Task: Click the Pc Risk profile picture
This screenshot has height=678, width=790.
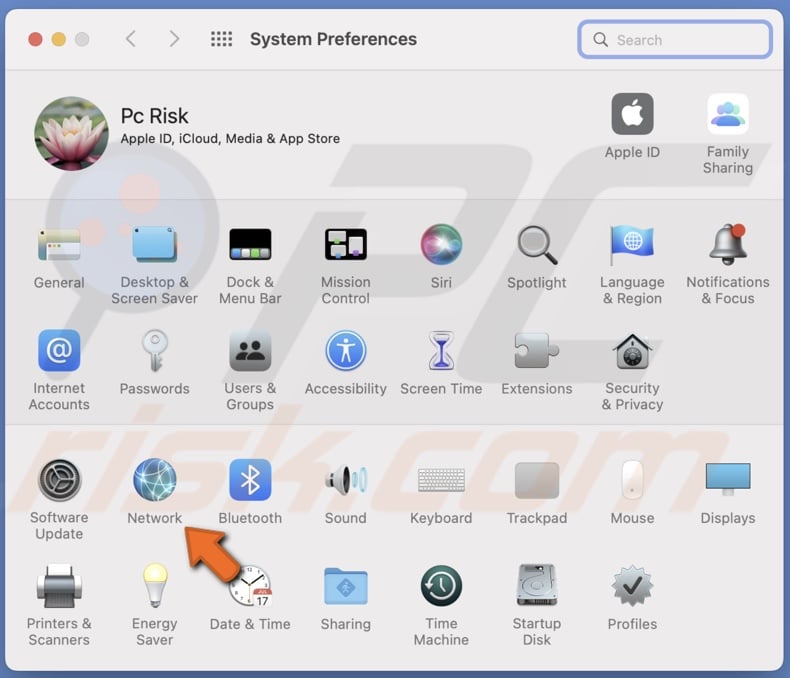Action: click(71, 134)
